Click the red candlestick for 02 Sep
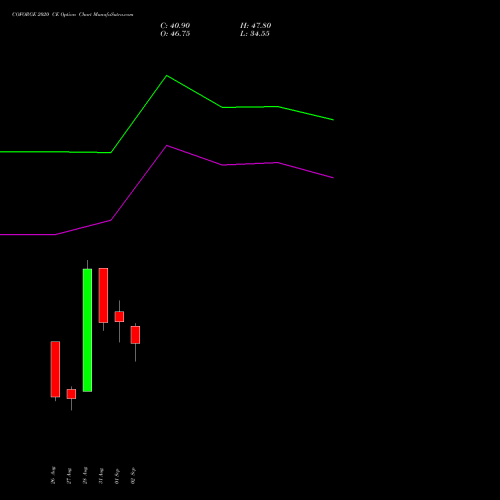Image resolution: width=500 pixels, height=500 pixels. (x=135, y=335)
